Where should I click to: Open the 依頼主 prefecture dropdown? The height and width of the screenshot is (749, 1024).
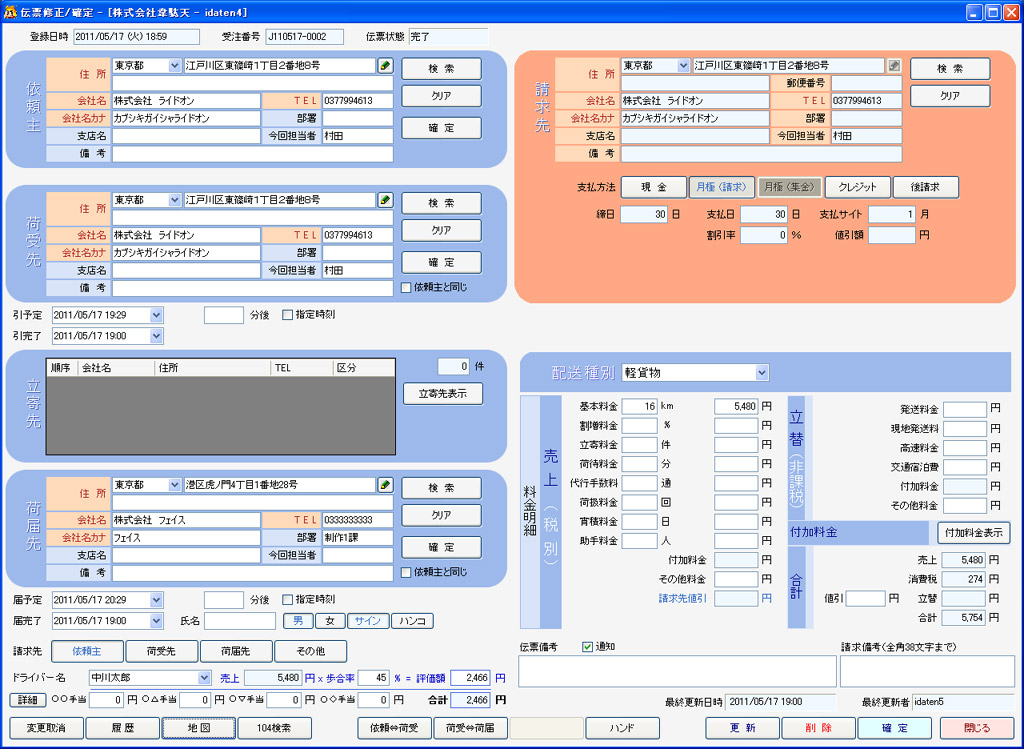(174, 66)
